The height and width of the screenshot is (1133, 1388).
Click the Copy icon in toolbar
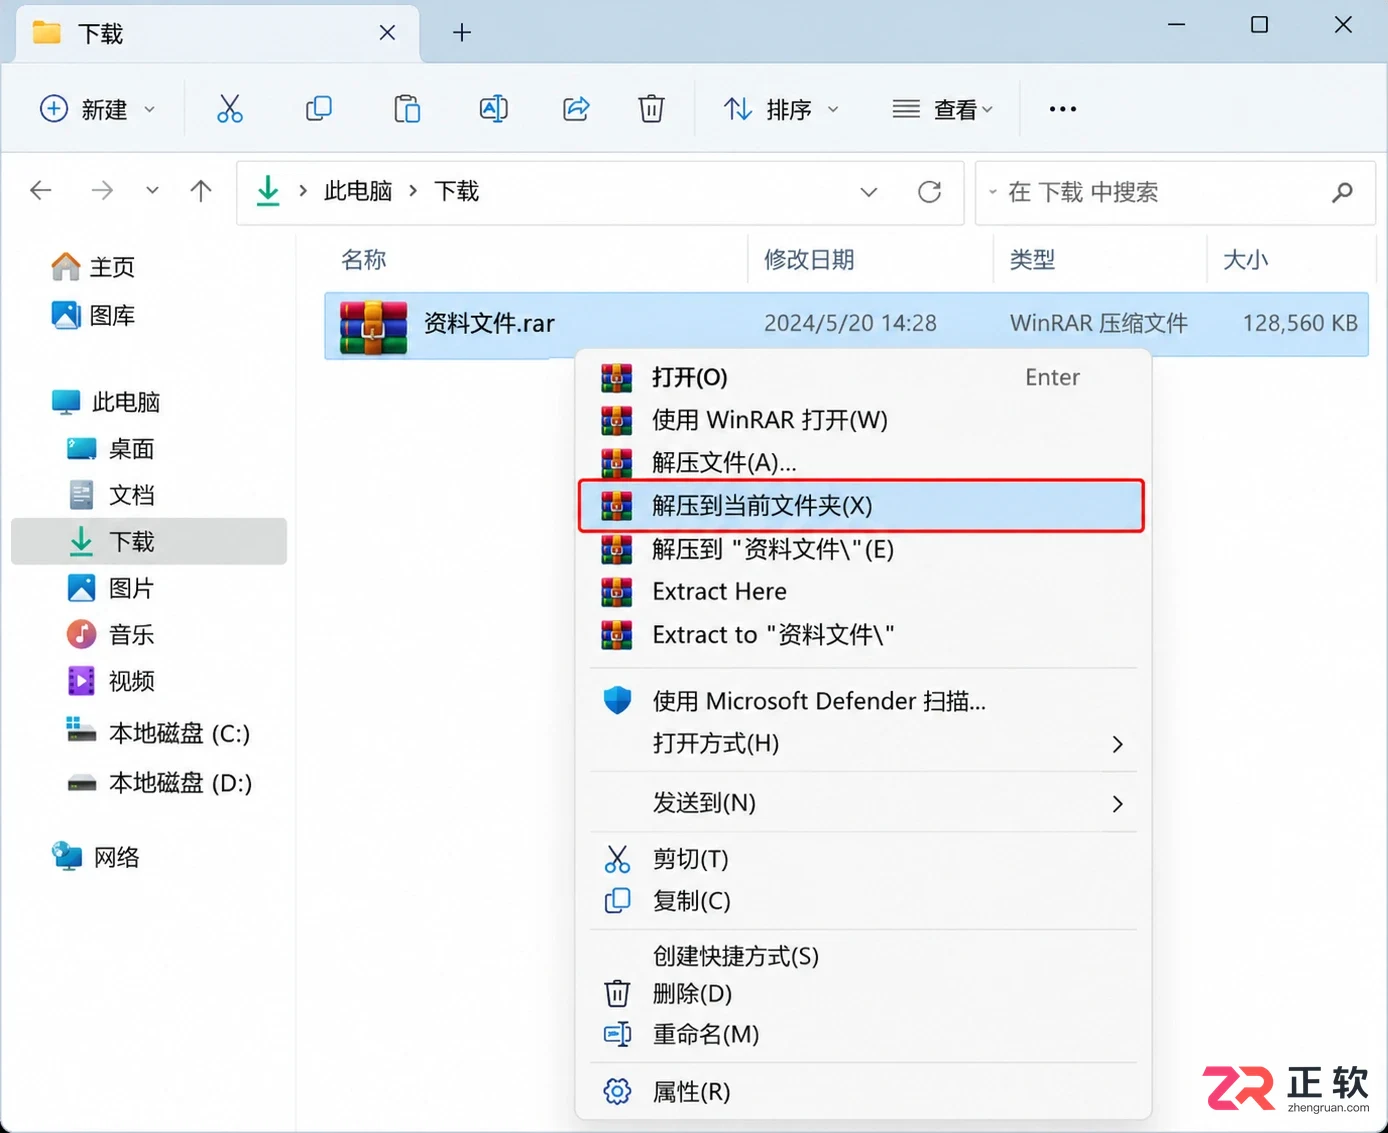(318, 109)
